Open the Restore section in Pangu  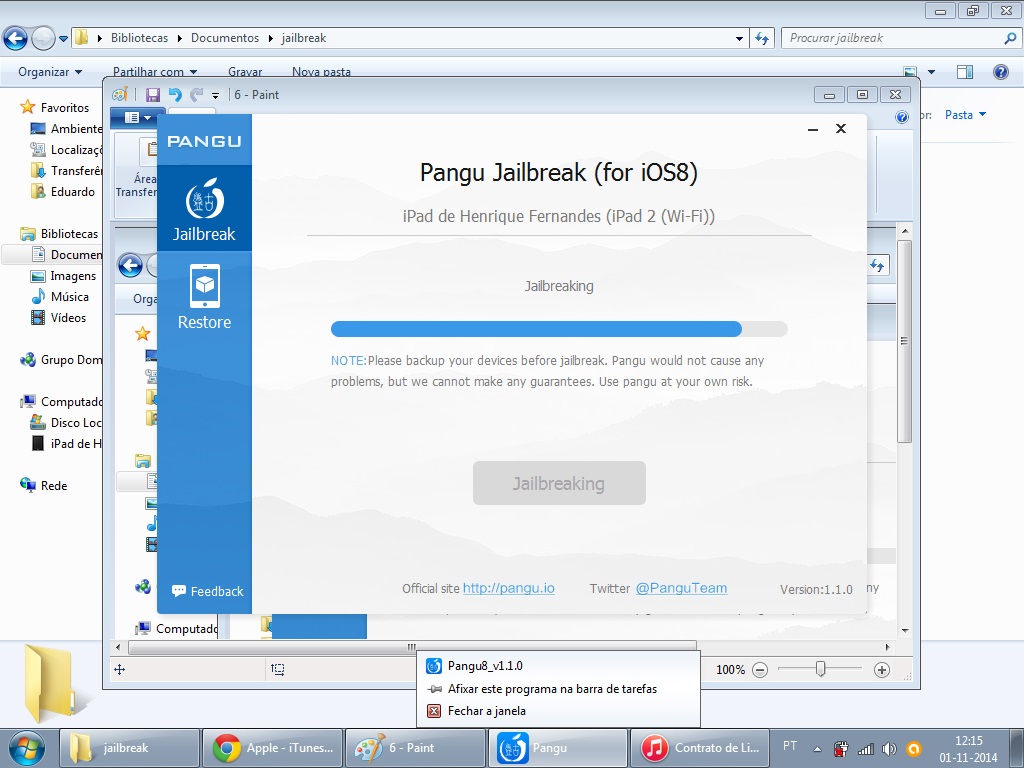[204, 297]
